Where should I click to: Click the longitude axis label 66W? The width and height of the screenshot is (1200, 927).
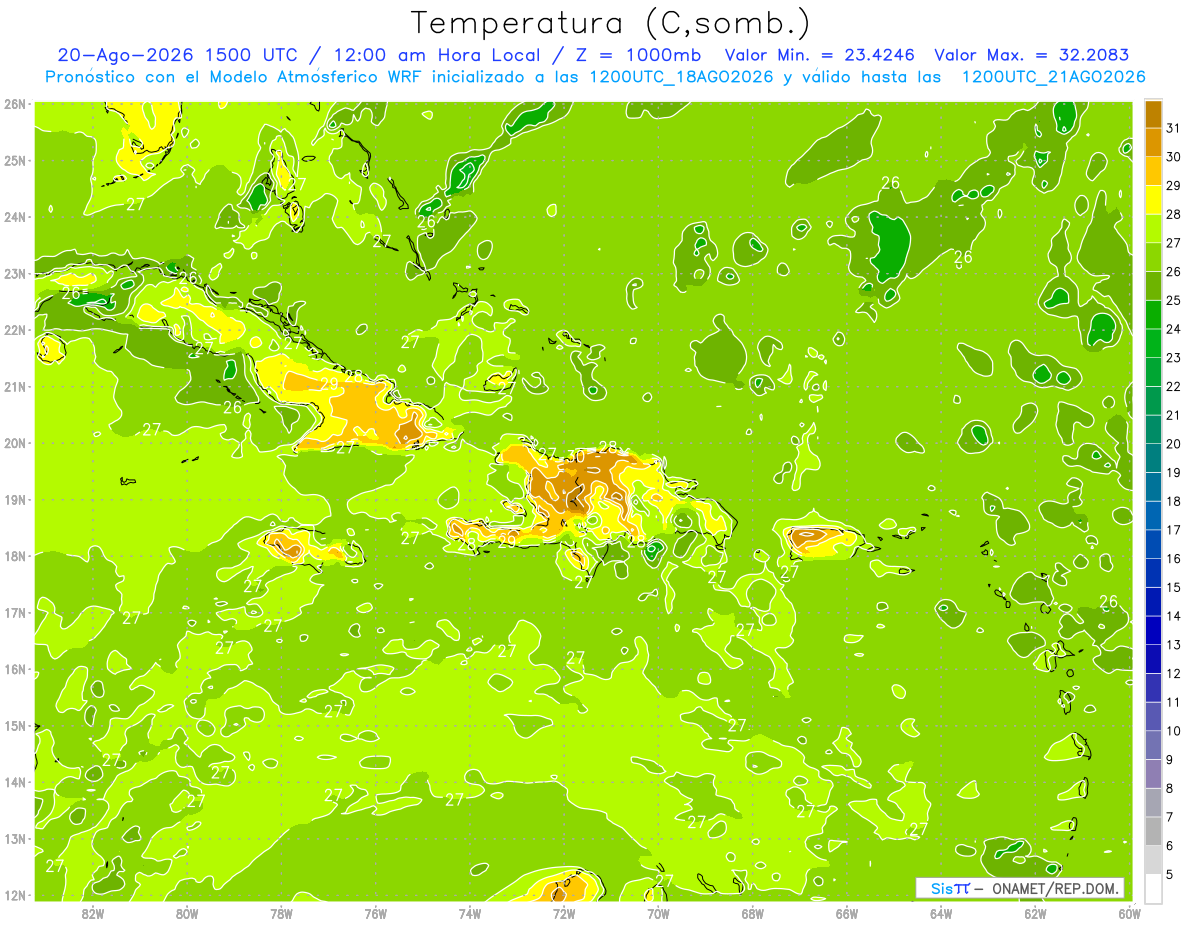click(x=847, y=913)
